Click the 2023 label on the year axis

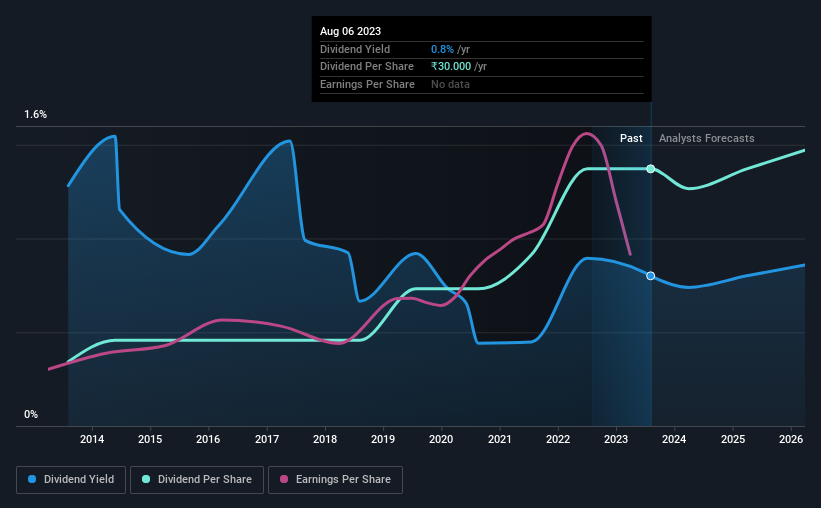[x=616, y=439]
